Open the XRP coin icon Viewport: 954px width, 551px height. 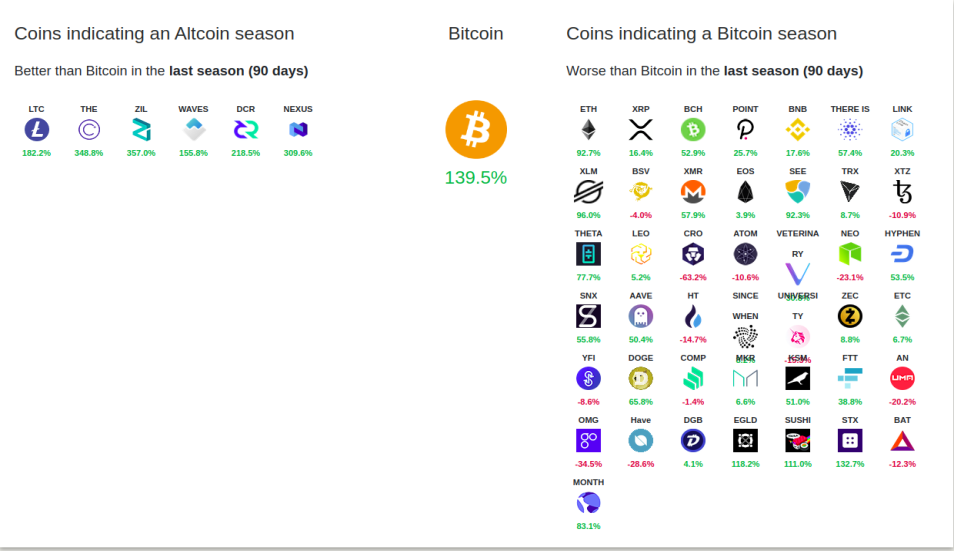pyautogui.click(x=641, y=130)
